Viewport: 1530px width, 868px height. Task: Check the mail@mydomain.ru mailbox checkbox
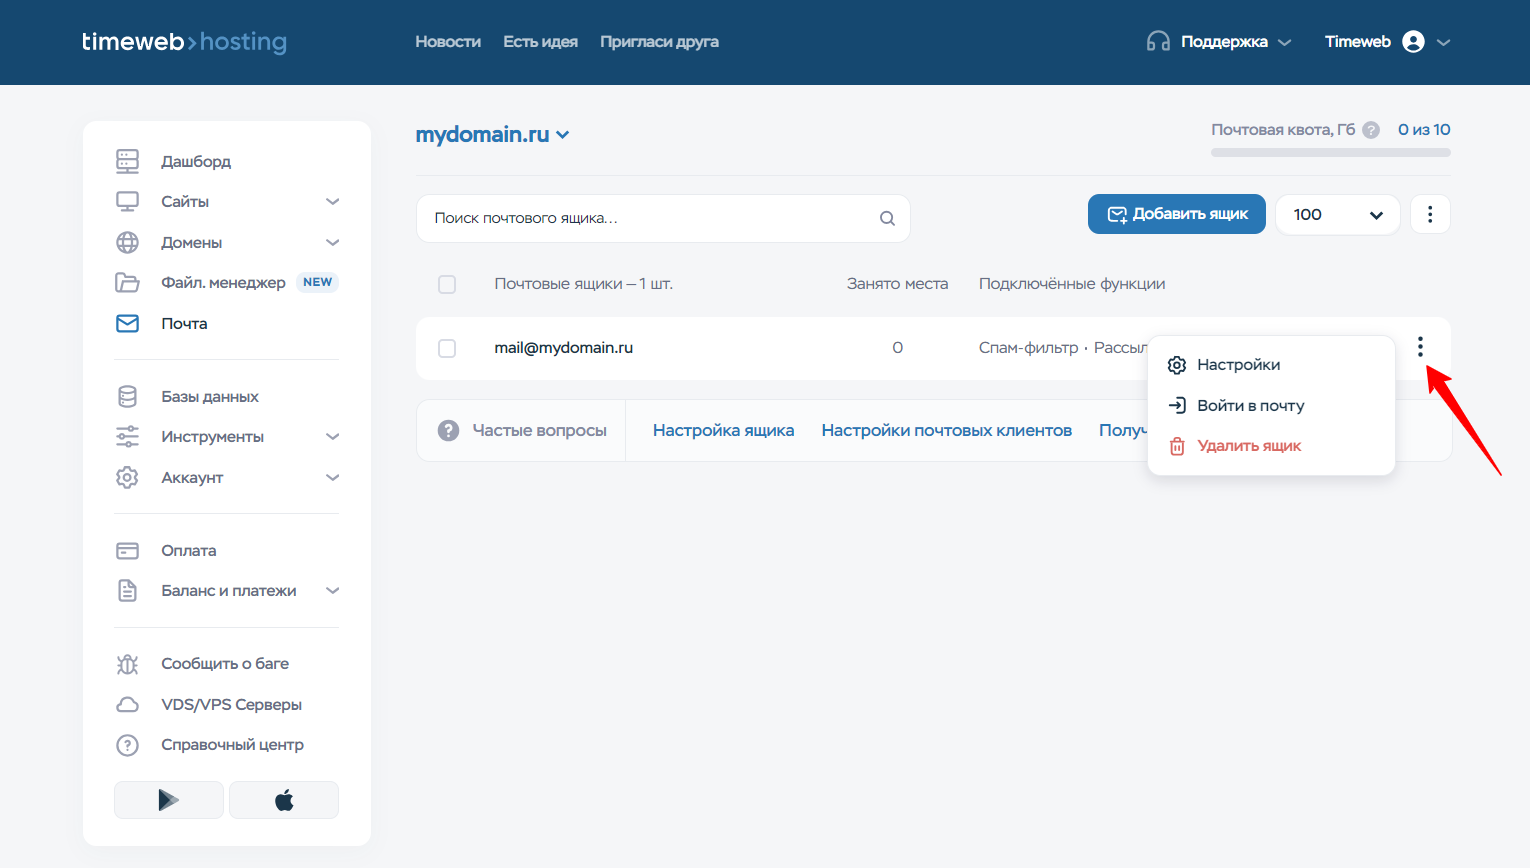pos(447,348)
